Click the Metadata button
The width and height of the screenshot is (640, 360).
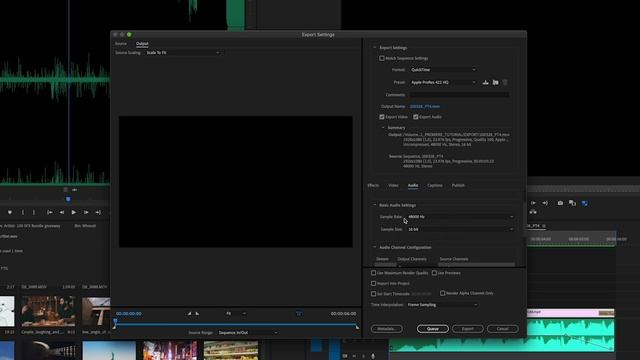tap(387, 329)
